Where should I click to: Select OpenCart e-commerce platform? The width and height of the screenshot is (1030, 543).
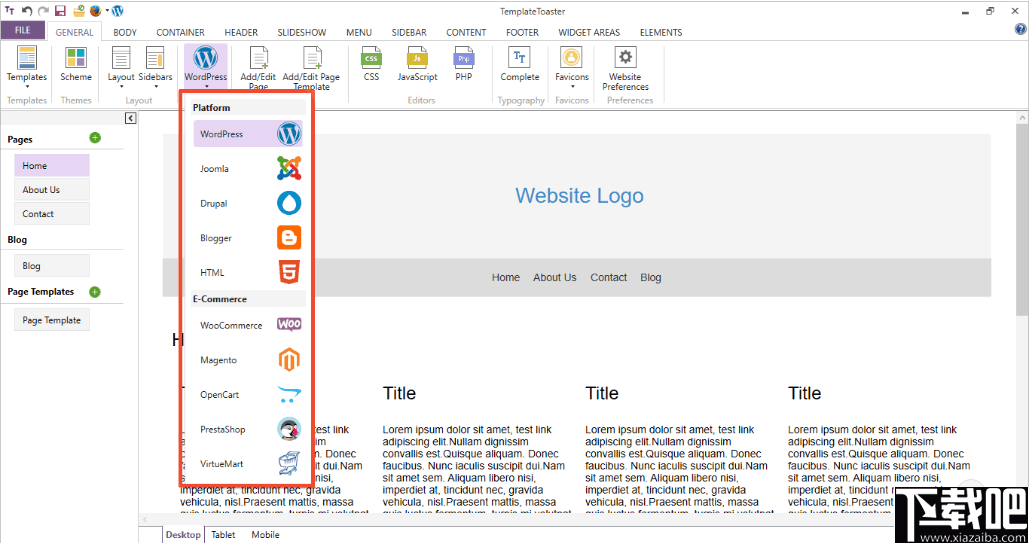[248, 395]
